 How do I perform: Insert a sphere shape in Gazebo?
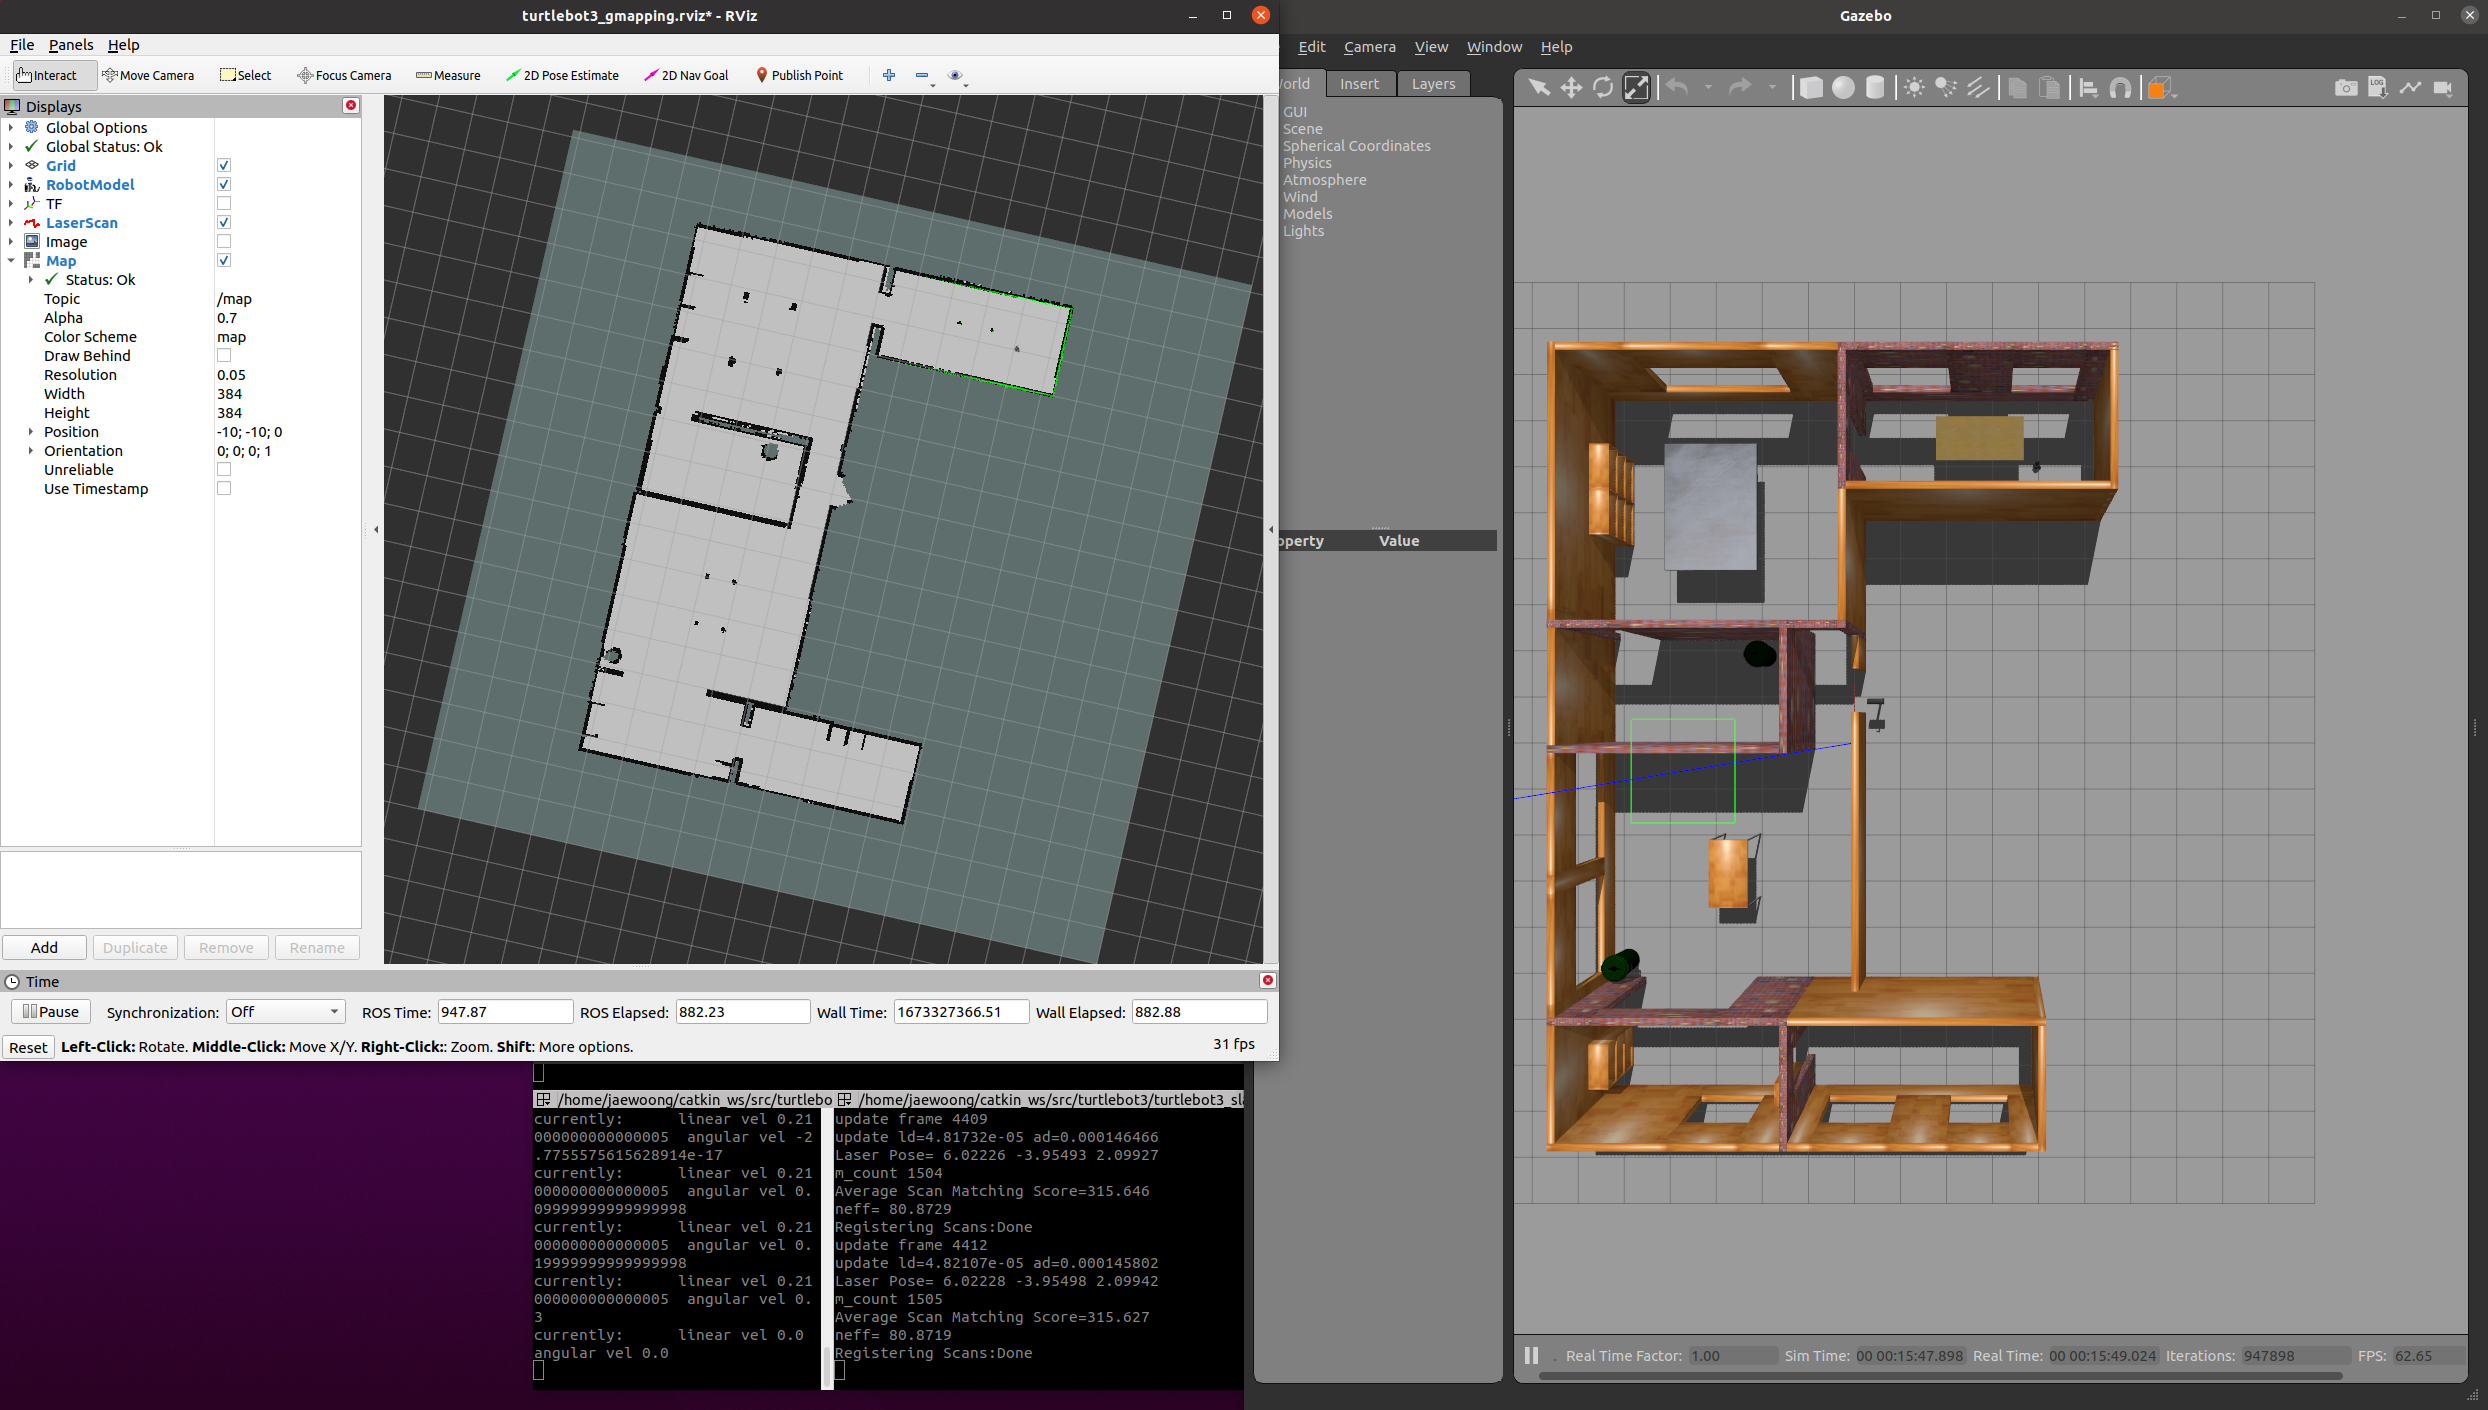point(1843,88)
